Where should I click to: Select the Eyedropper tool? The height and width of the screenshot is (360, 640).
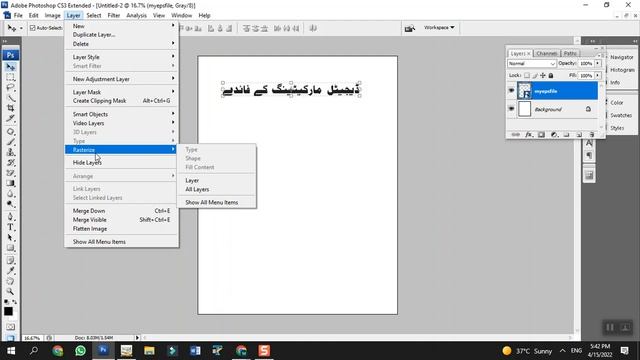click(11, 271)
